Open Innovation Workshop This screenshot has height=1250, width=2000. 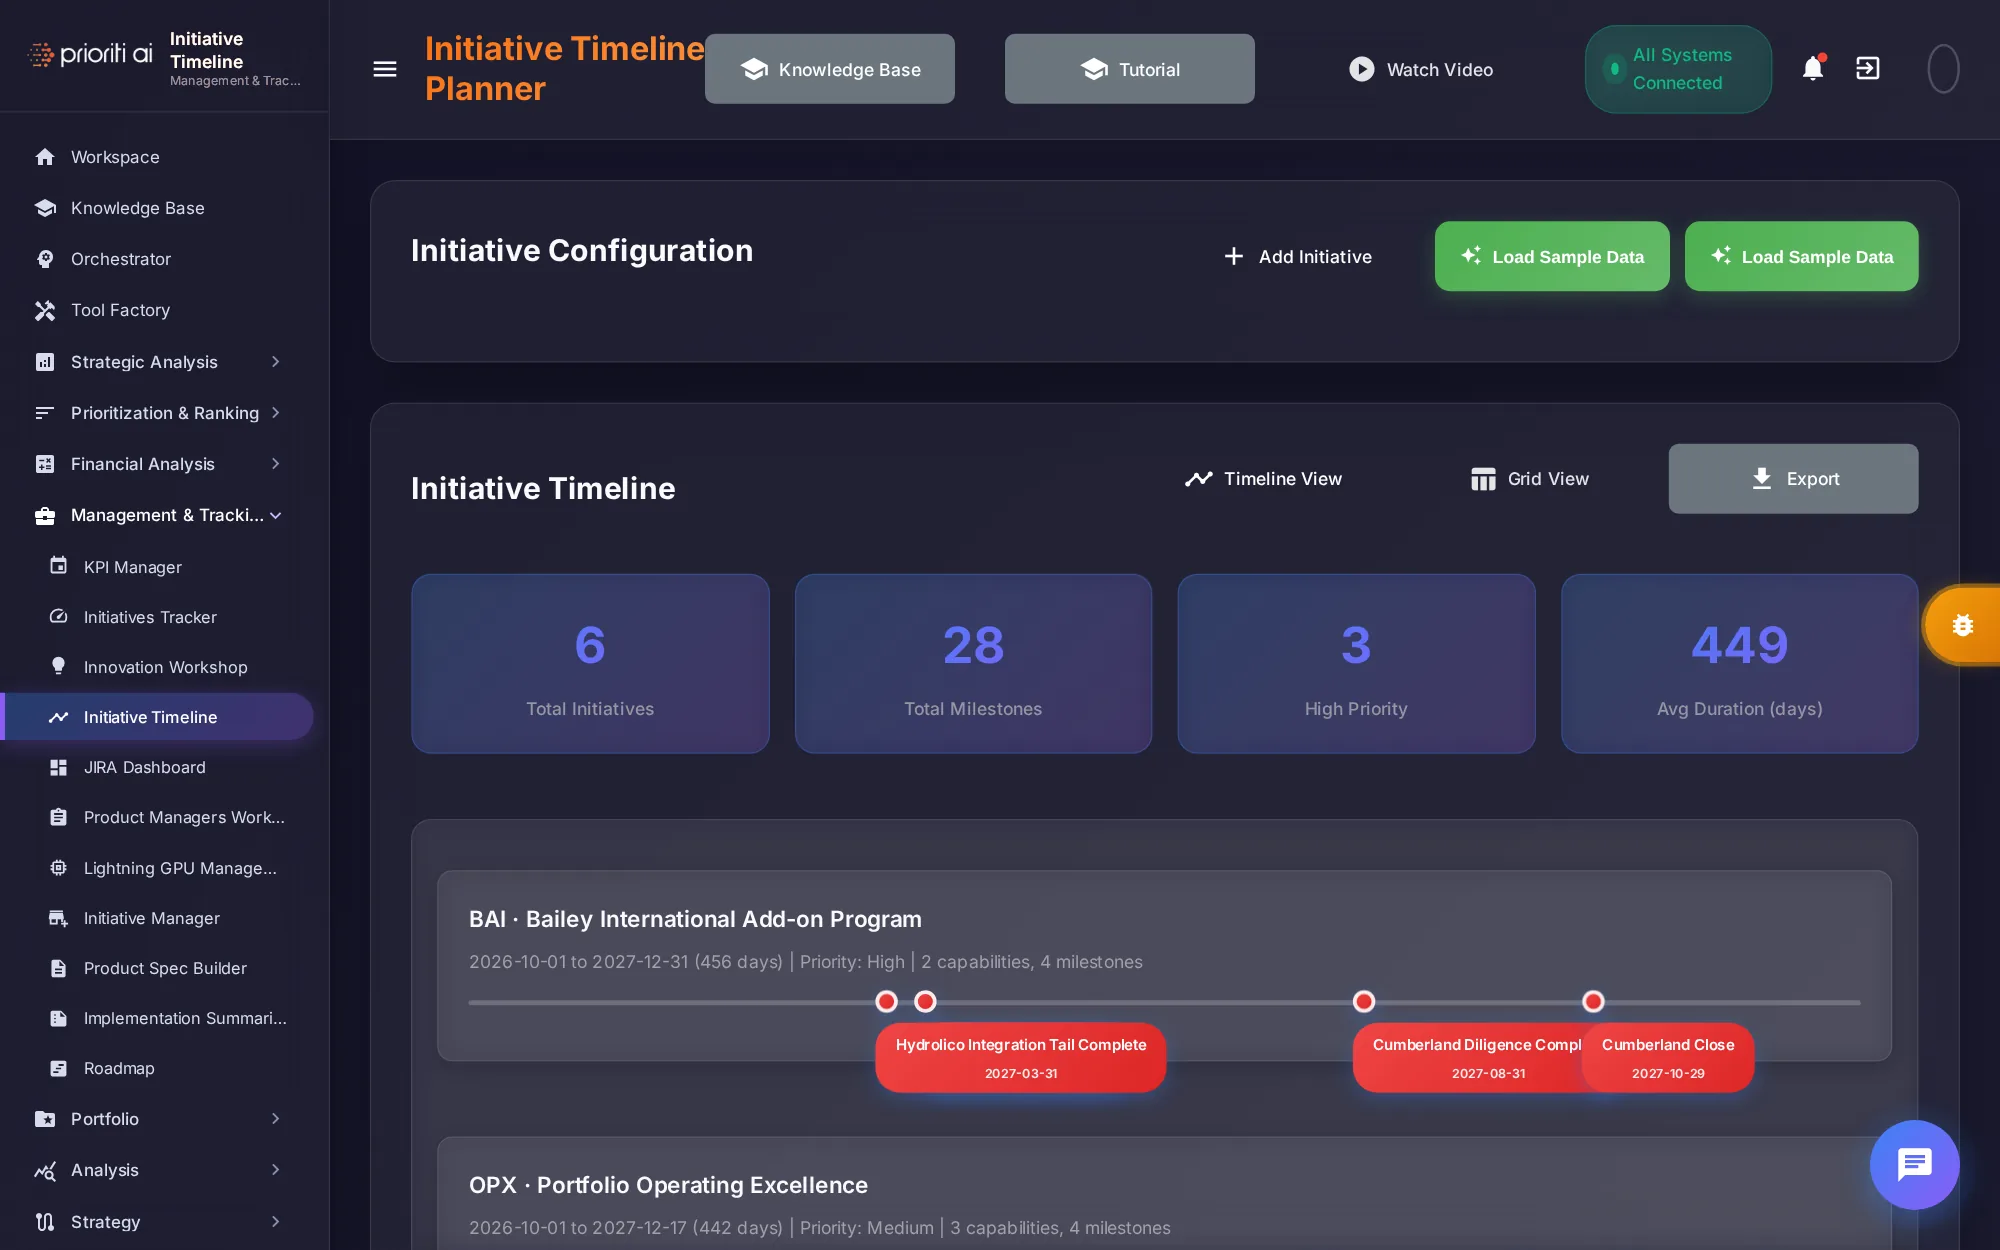click(x=164, y=667)
